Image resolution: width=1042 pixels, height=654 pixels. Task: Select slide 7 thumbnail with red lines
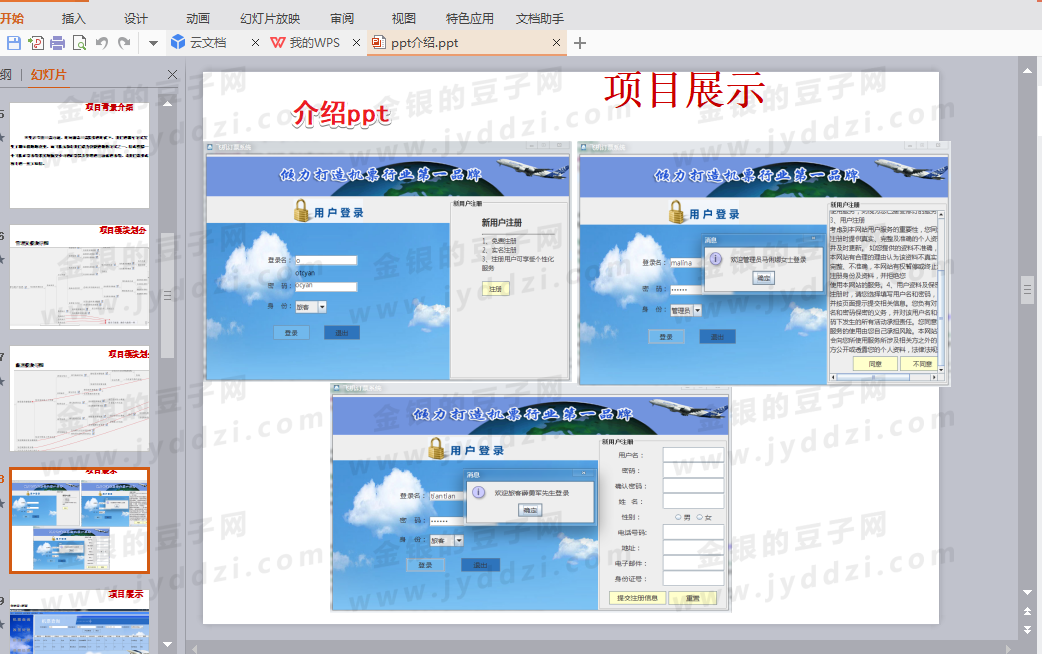pyautogui.click(x=79, y=398)
